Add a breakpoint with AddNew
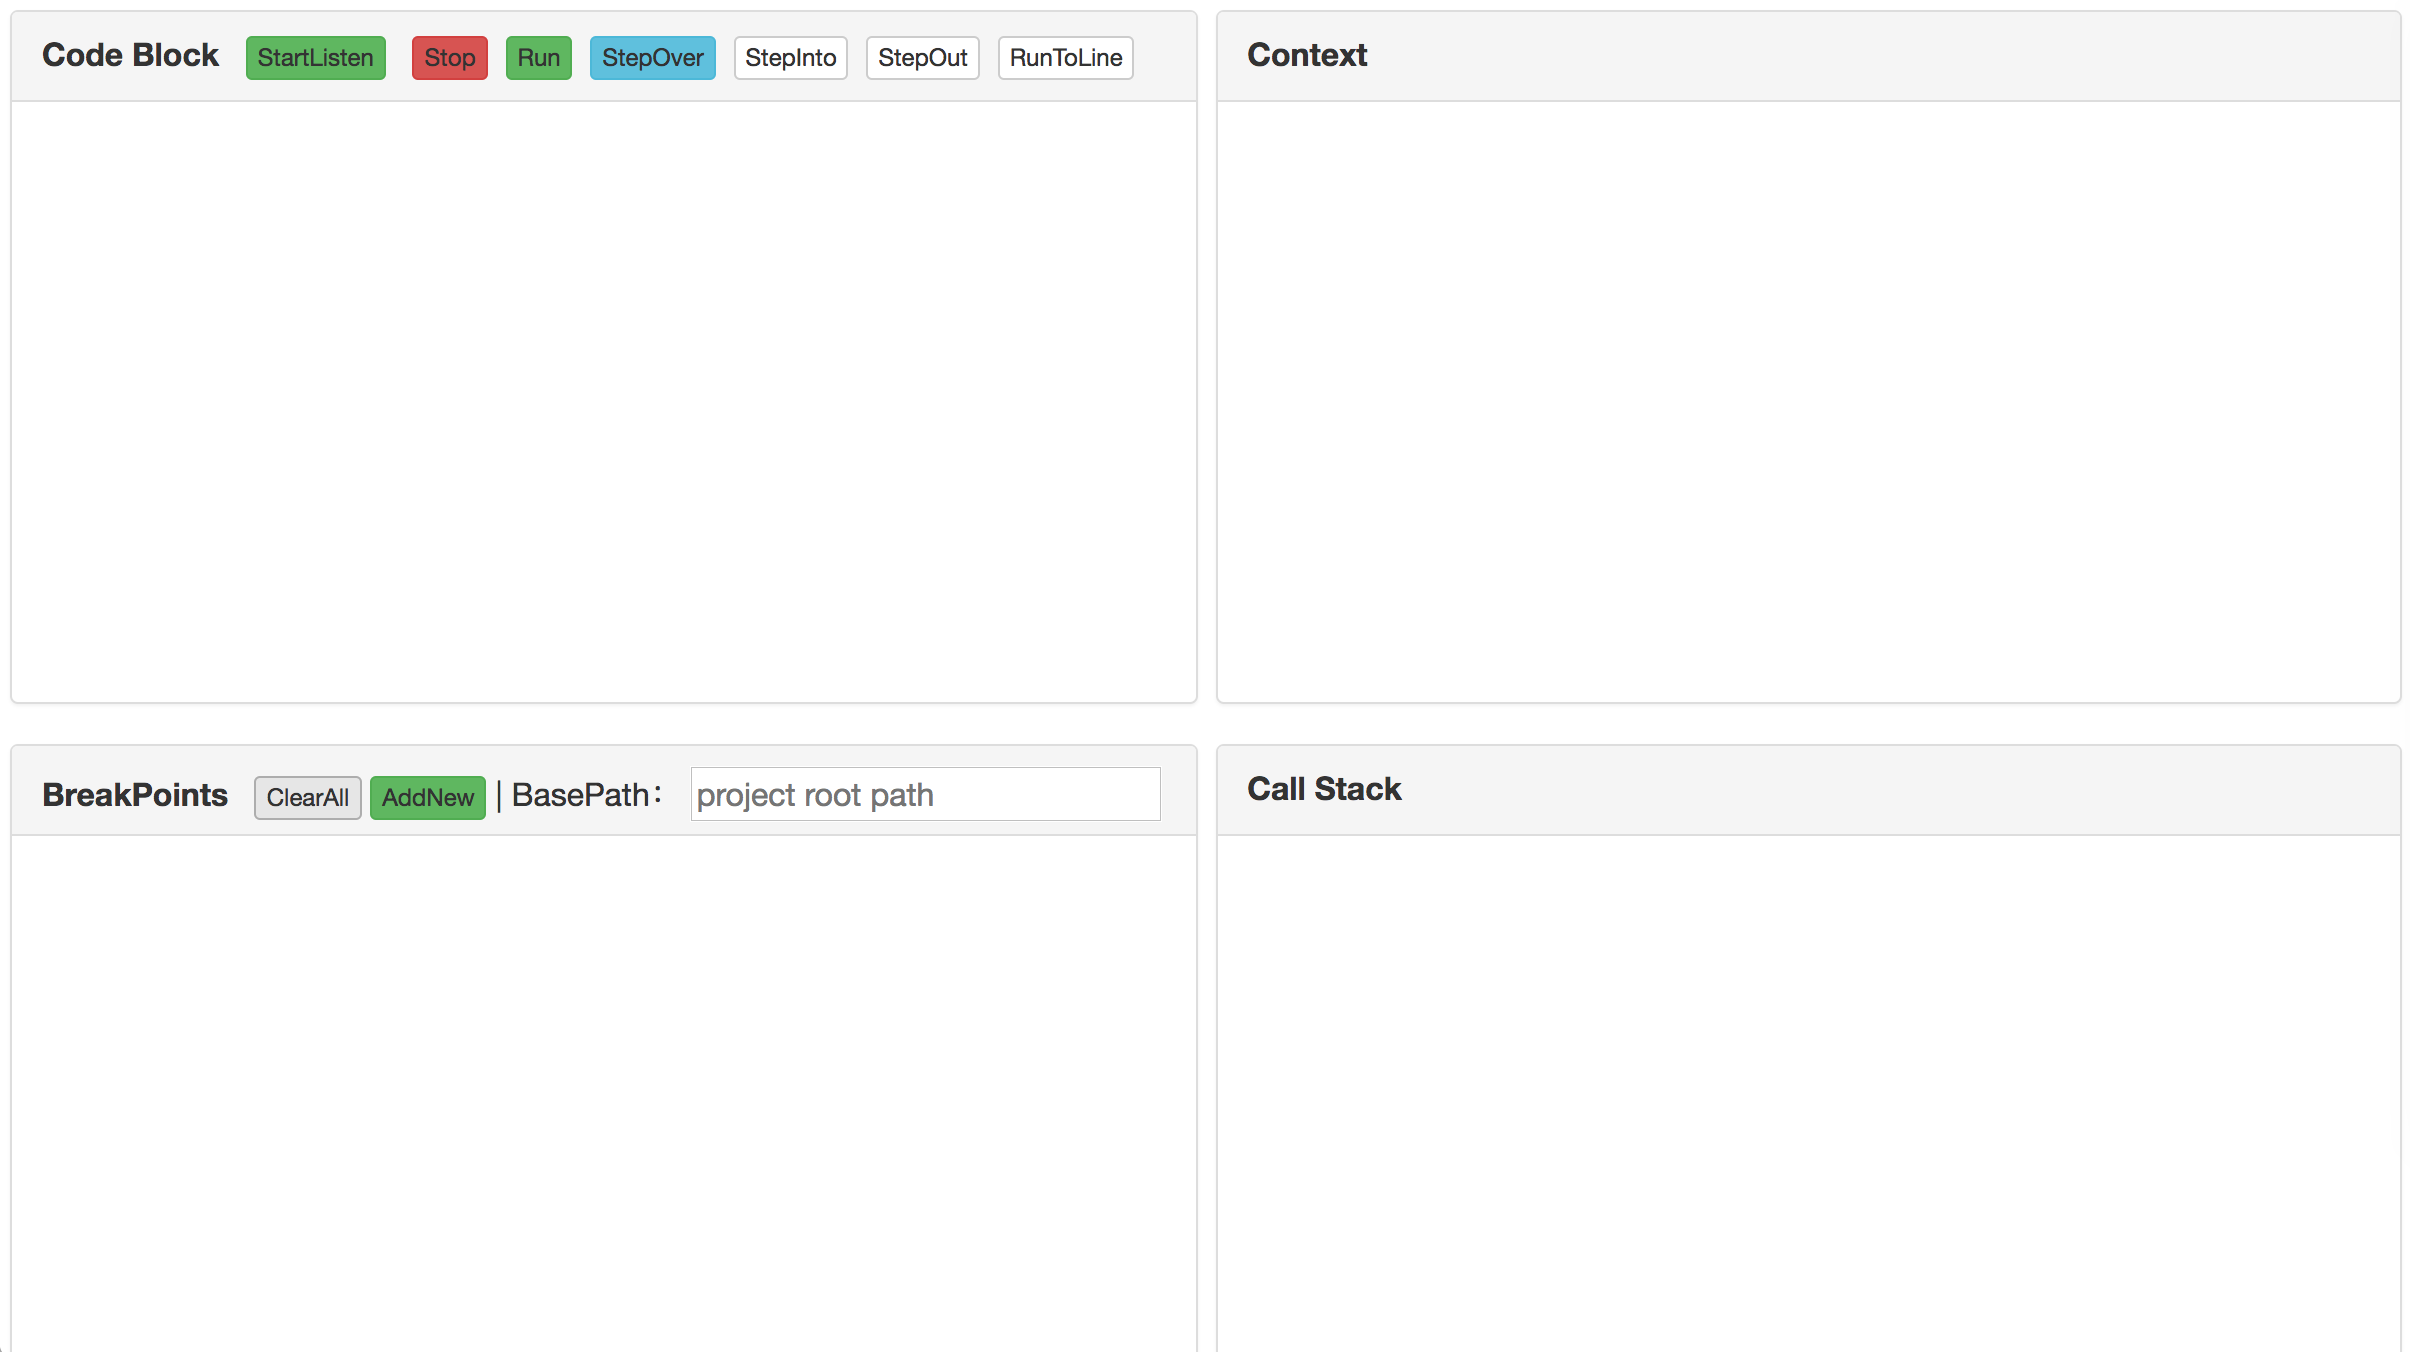The image size is (2410, 1352). [x=427, y=797]
